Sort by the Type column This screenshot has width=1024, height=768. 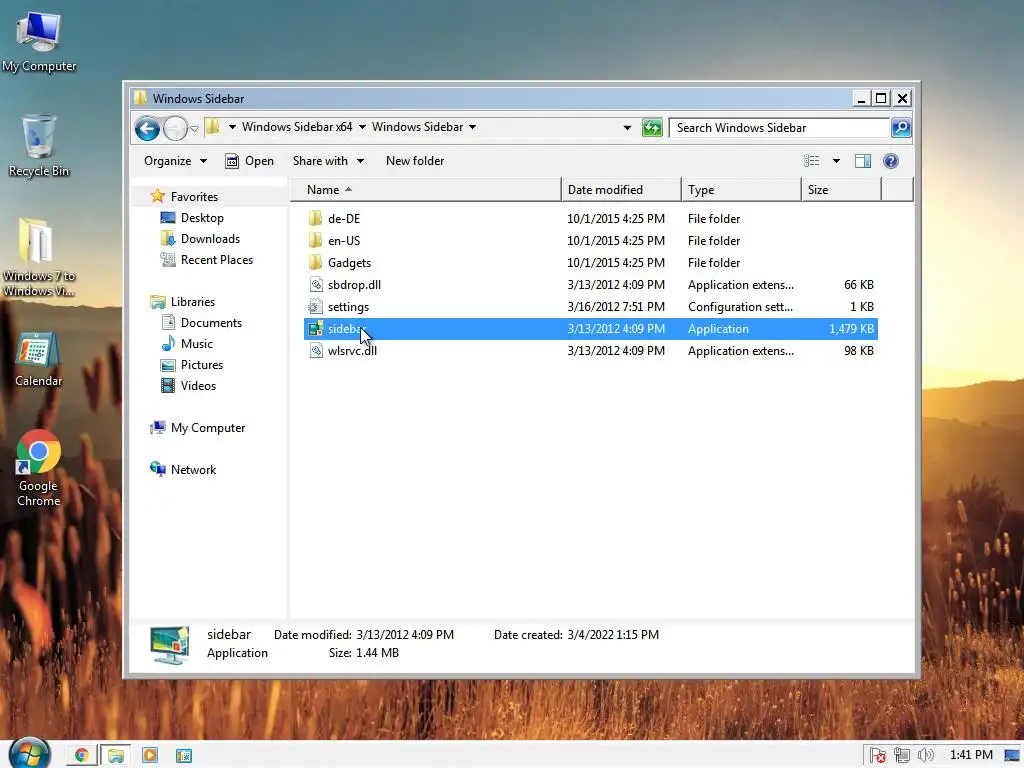(741, 189)
